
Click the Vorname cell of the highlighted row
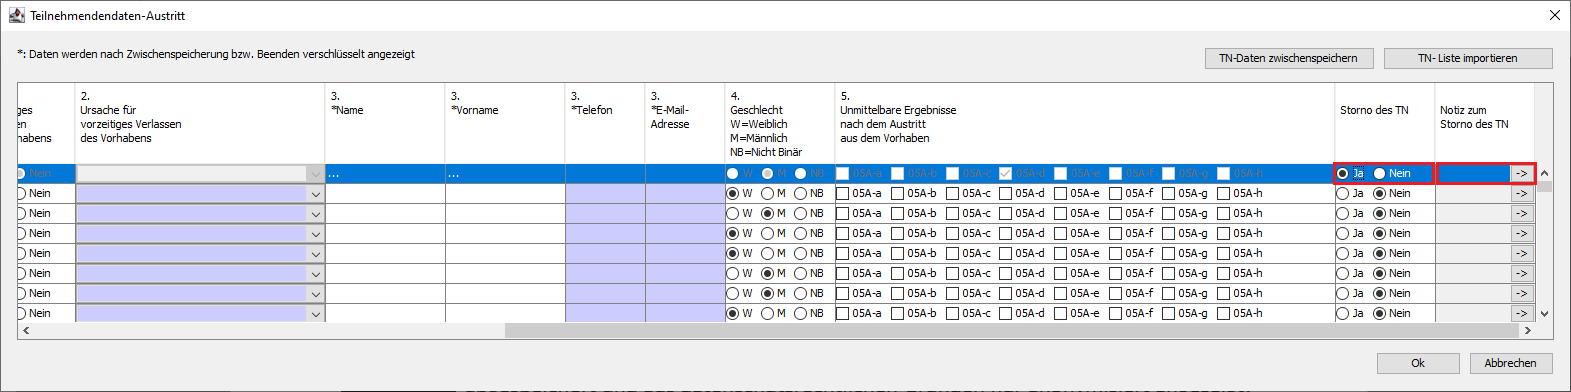(505, 173)
